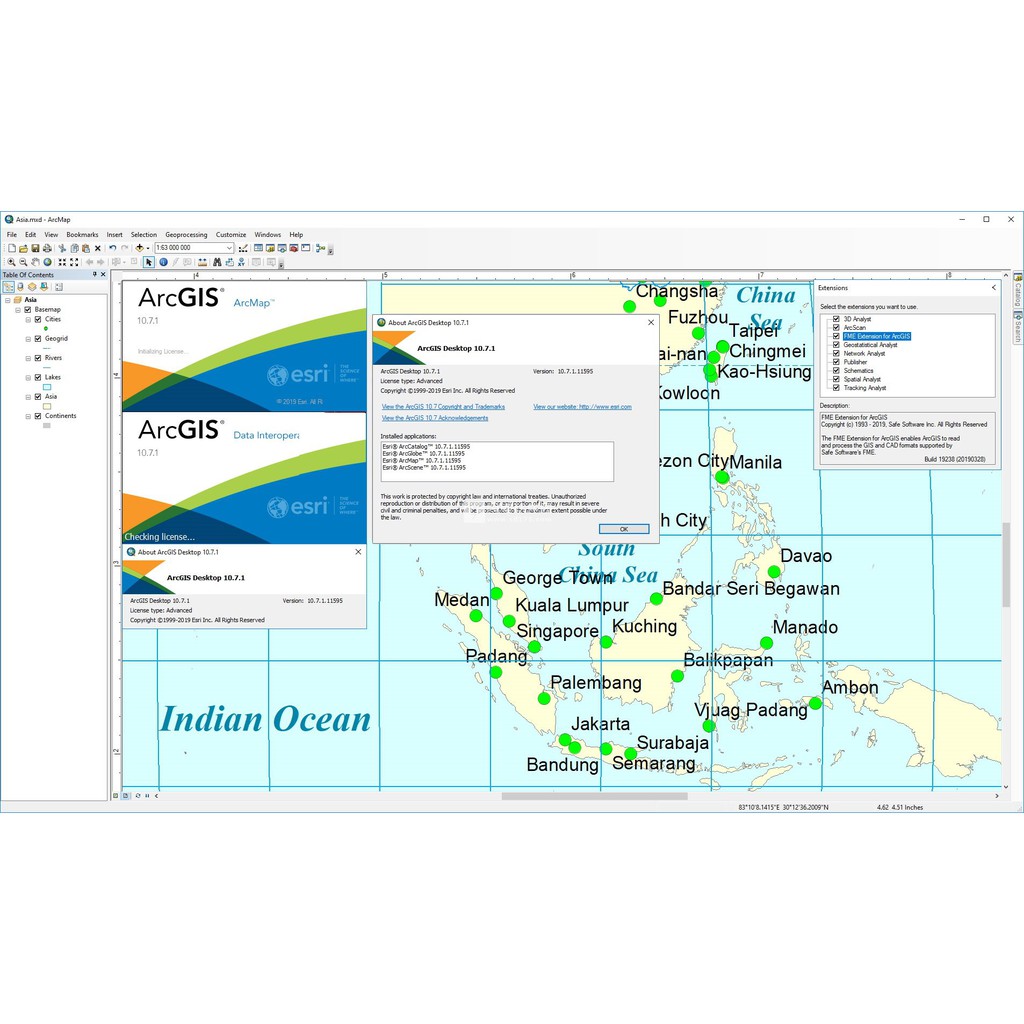
Task: Open the Table Of Contents window icon
Action: [259, 248]
